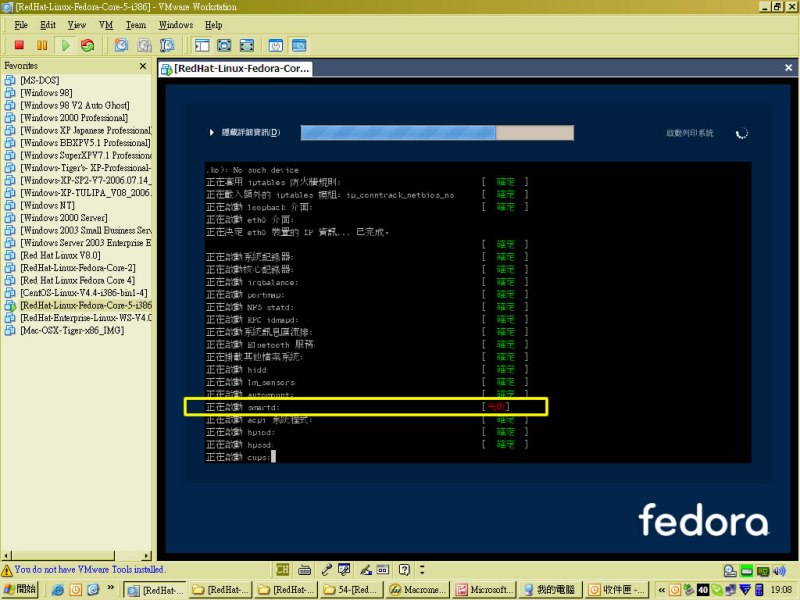
Task: Select [Windows NT] in Favorites
Action: click(x=47, y=205)
